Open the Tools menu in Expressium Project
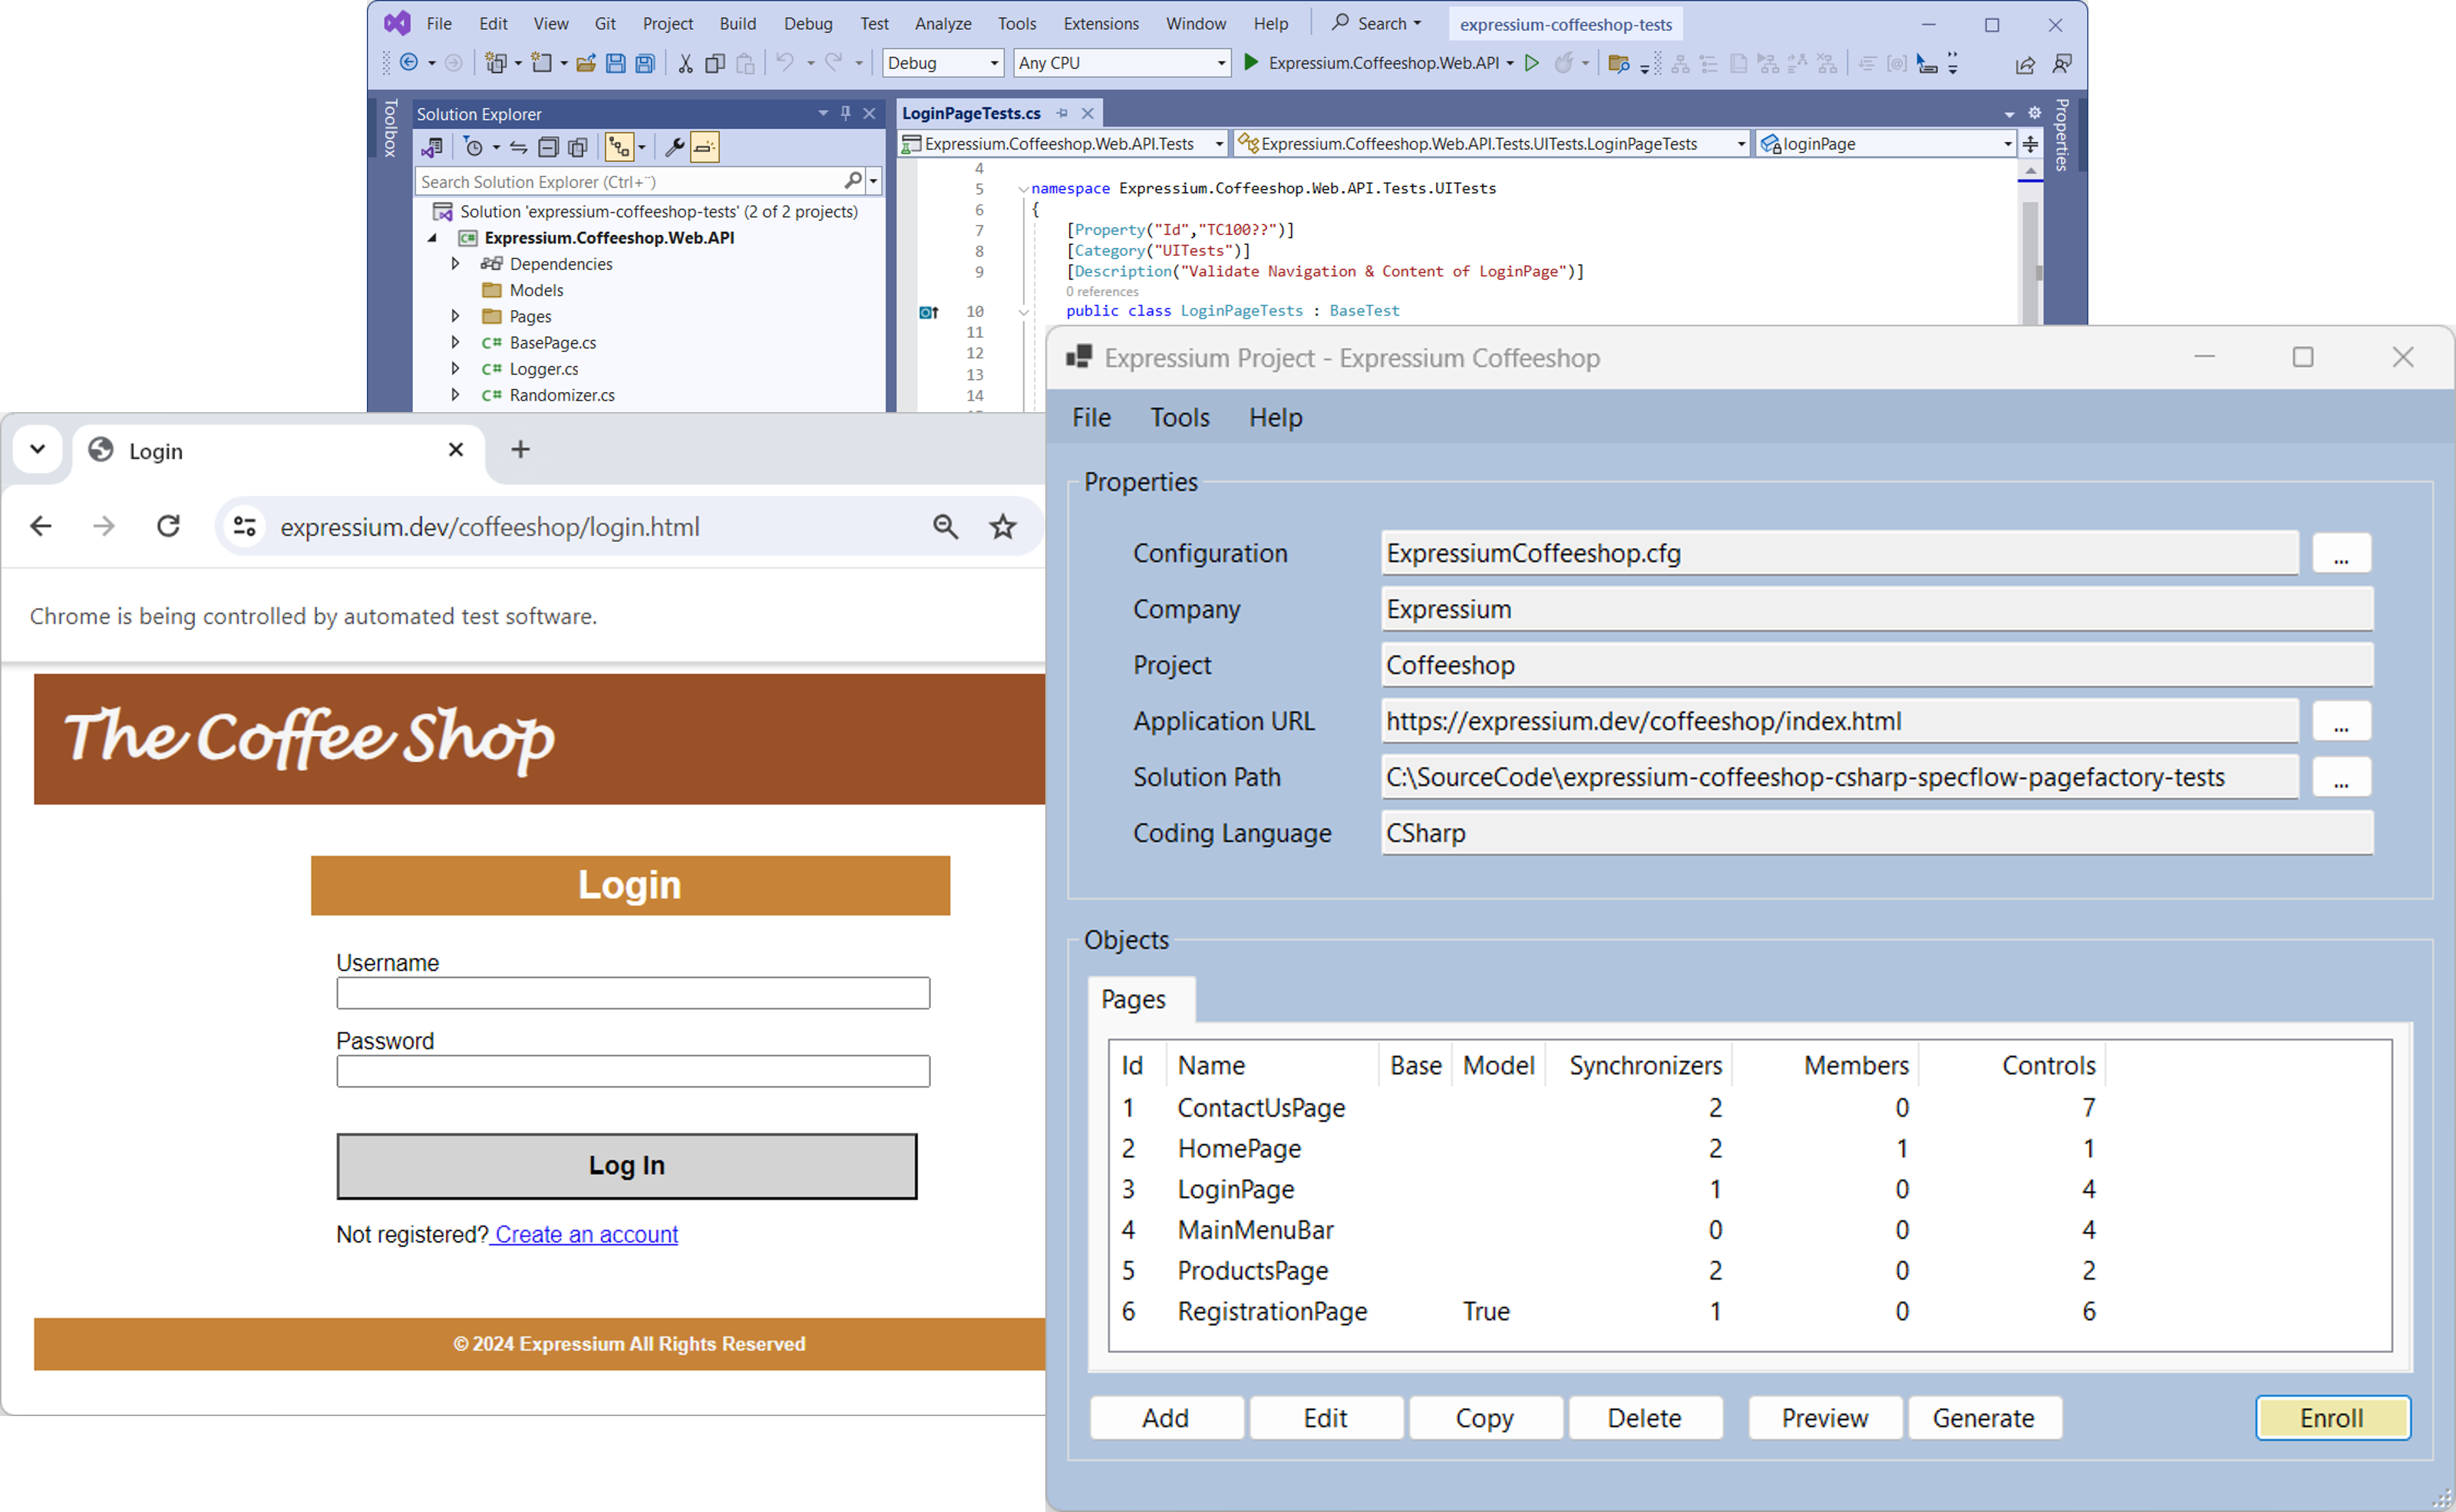This screenshot has height=1512, width=2456. [x=1179, y=417]
